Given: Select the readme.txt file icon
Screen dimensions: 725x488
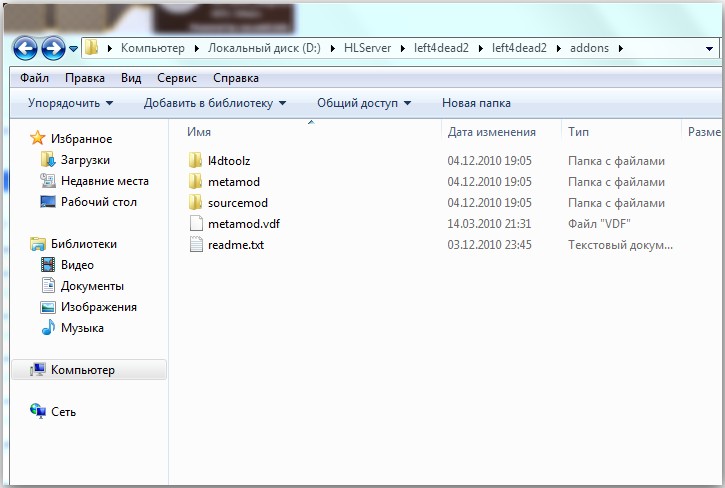Looking at the screenshot, I should [196, 244].
